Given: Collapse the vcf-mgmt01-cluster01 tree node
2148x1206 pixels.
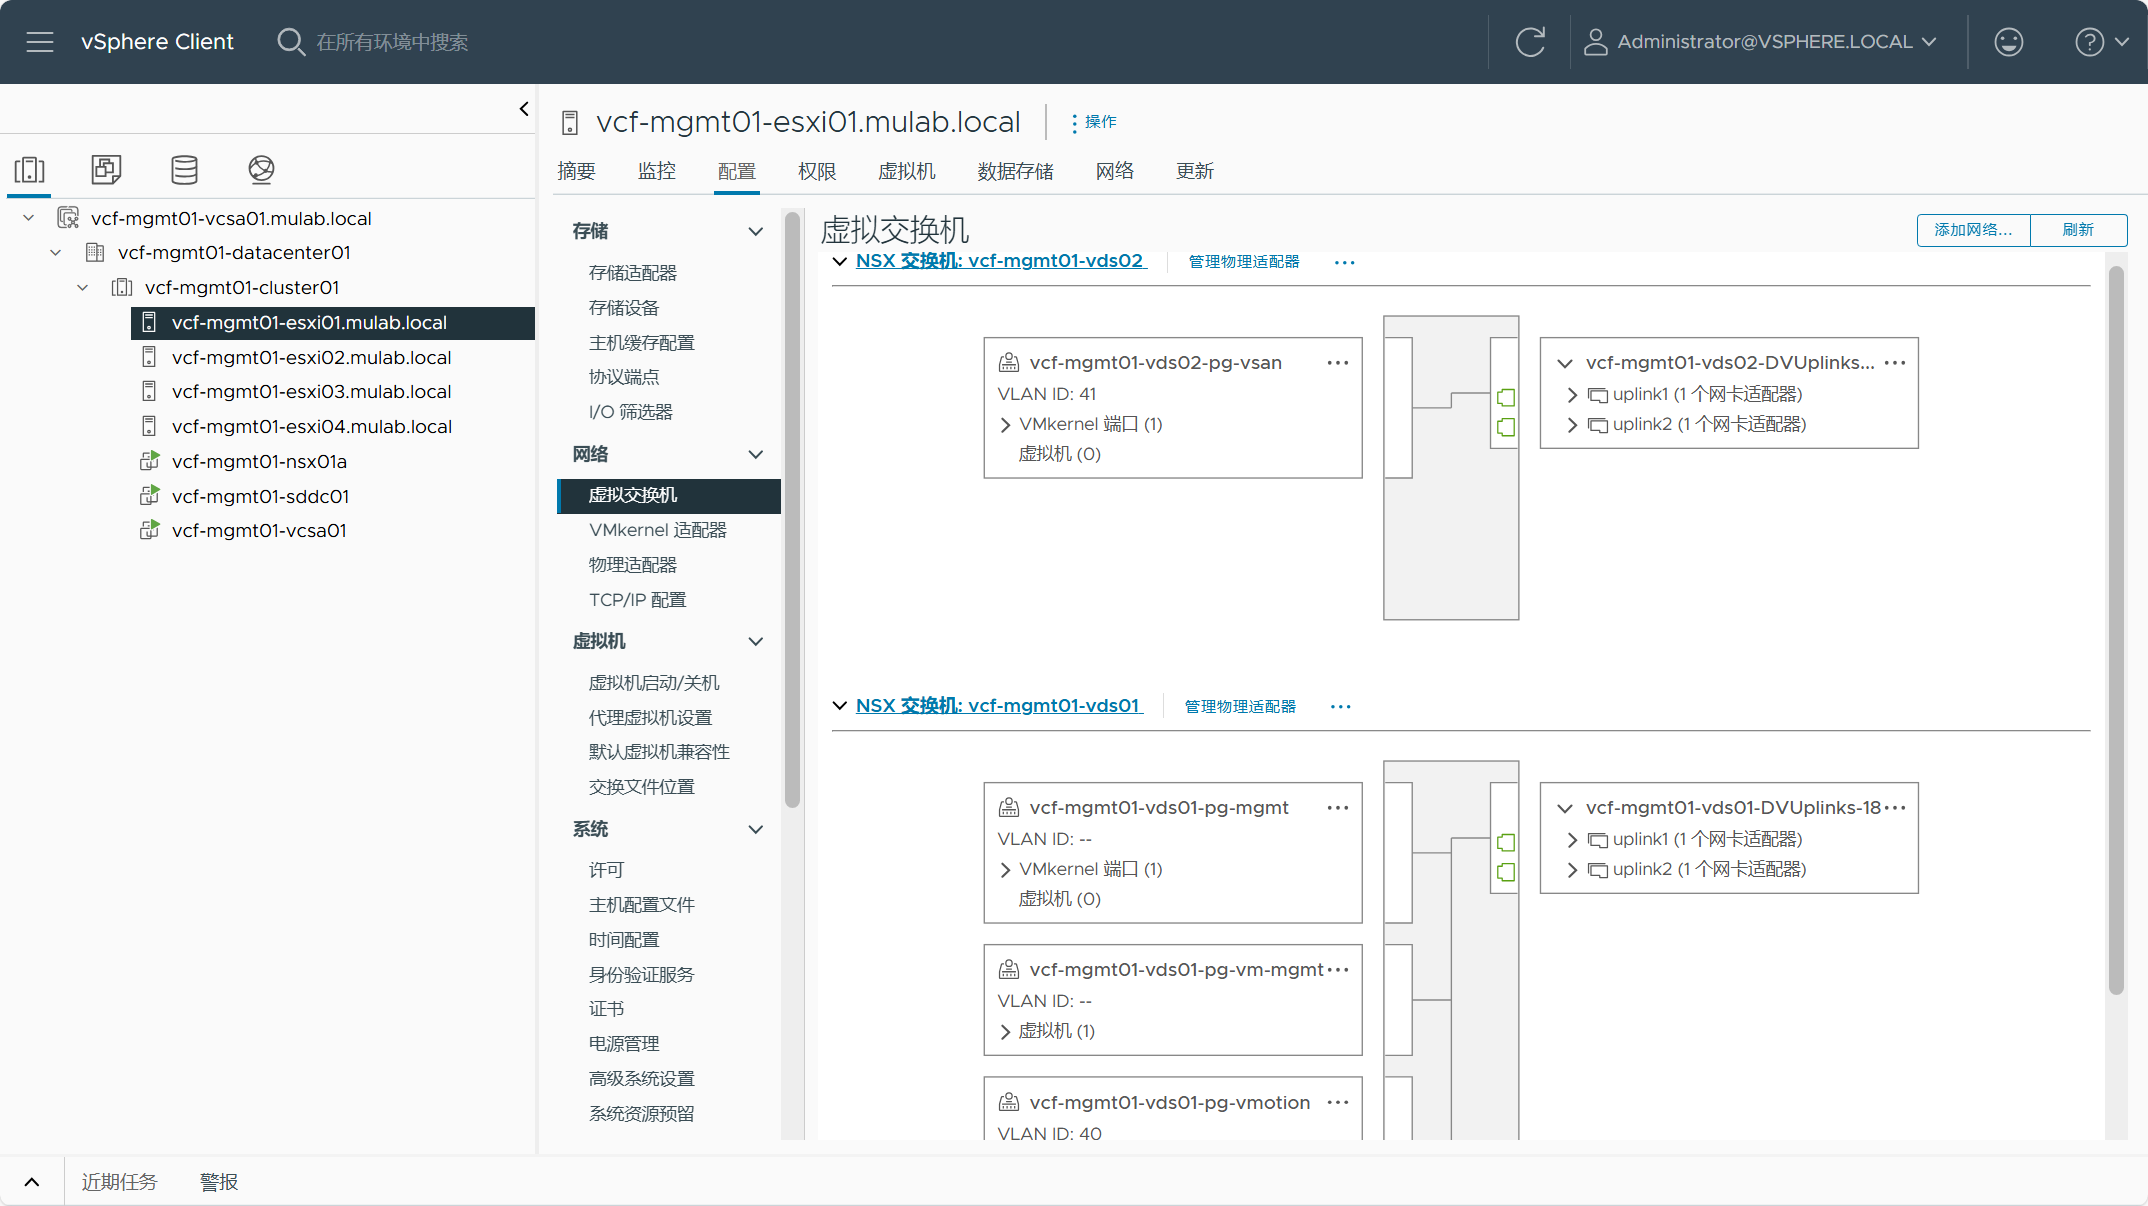Looking at the screenshot, I should [x=83, y=288].
